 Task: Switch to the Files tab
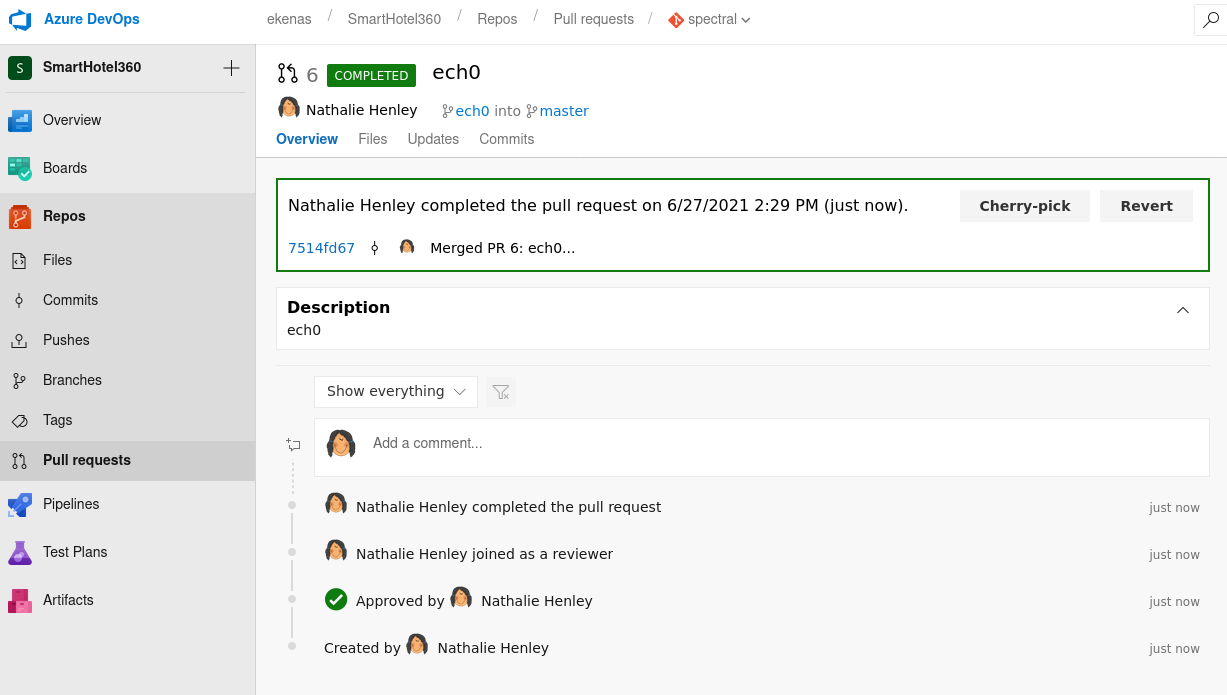(373, 139)
